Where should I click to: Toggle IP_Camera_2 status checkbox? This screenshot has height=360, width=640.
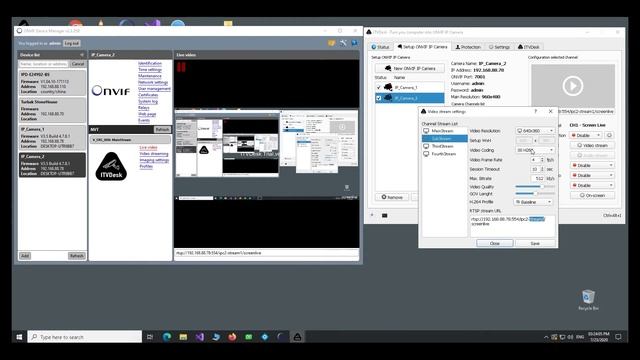[x=378, y=98]
